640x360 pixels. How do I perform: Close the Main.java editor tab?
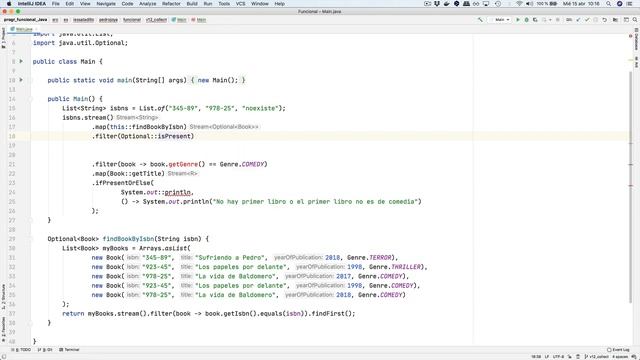(36, 29)
